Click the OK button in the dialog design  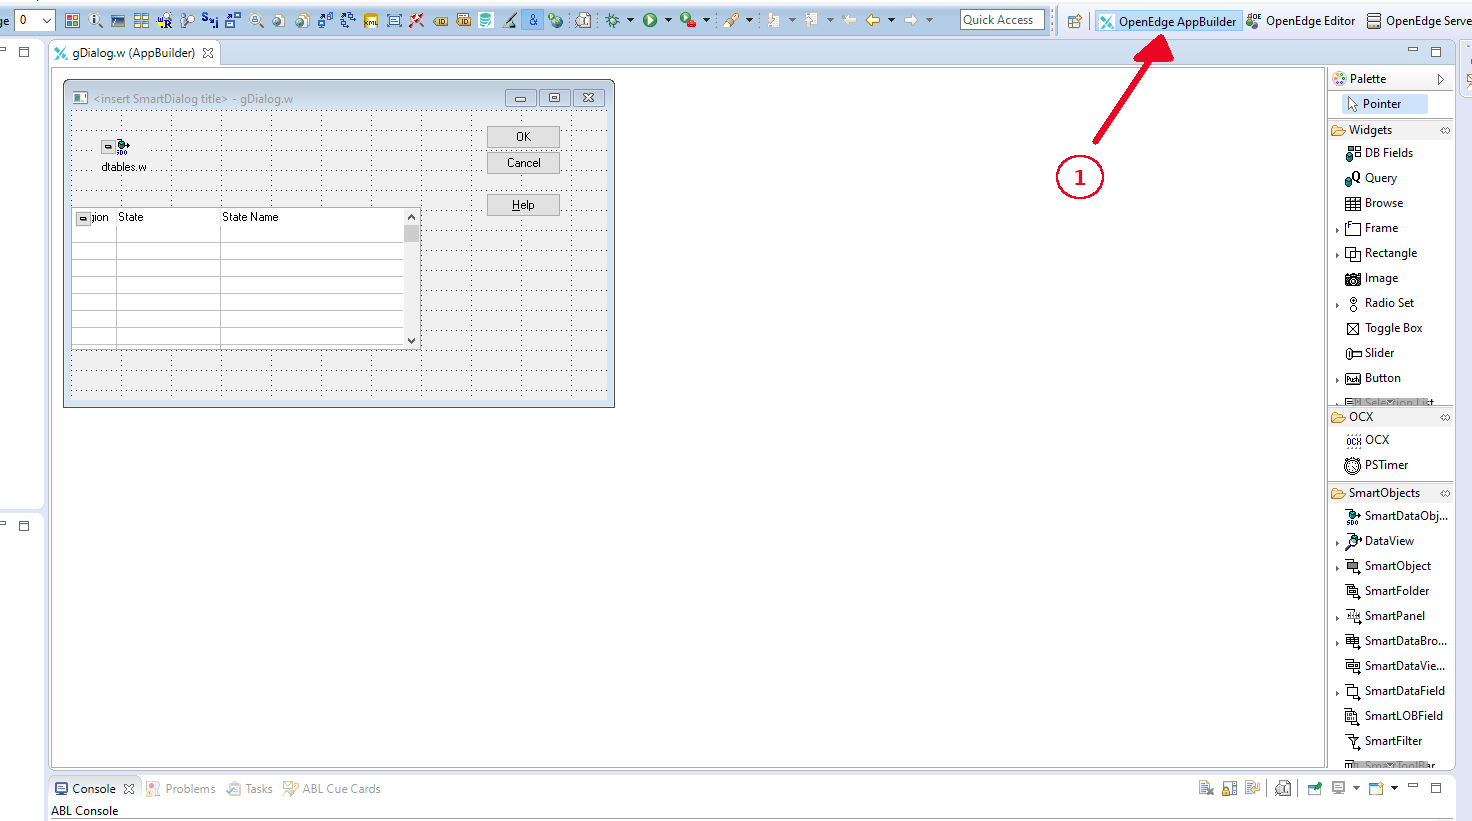point(523,137)
